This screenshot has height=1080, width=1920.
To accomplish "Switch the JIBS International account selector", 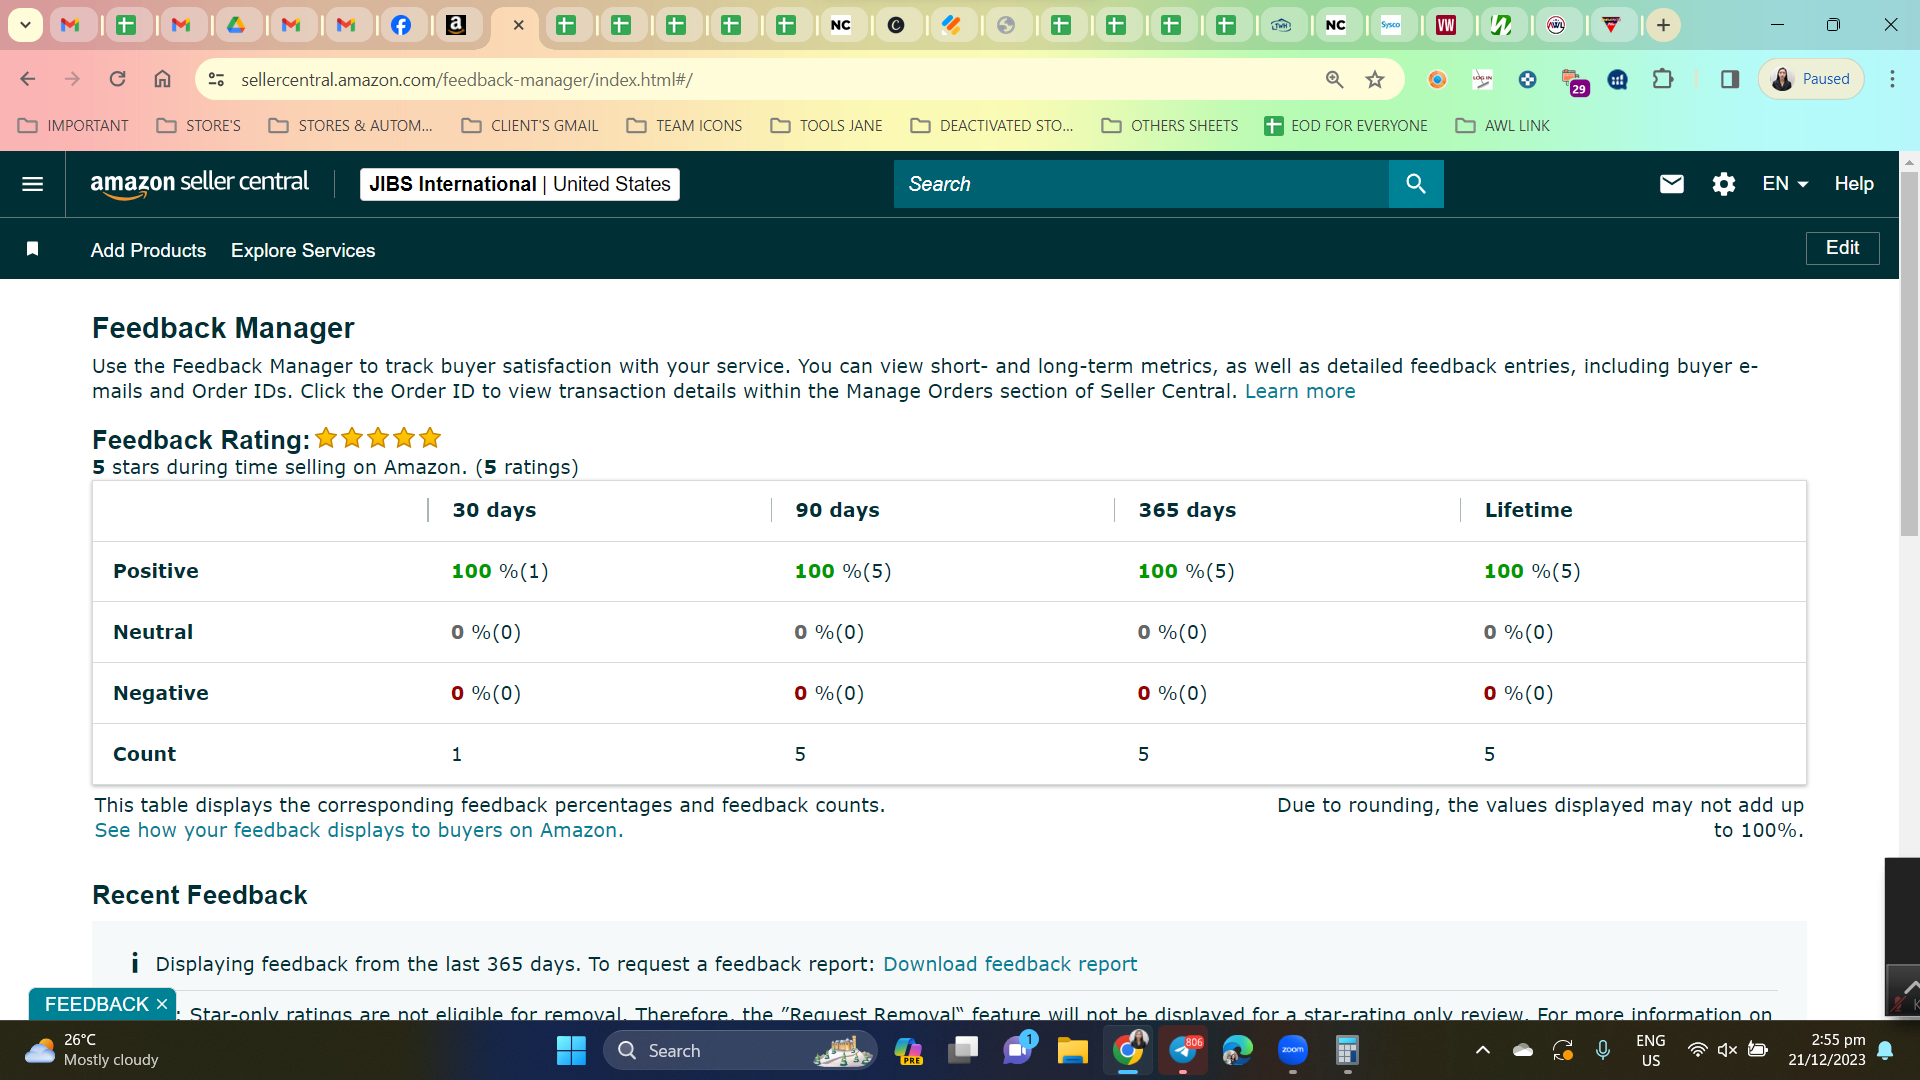I will (519, 184).
